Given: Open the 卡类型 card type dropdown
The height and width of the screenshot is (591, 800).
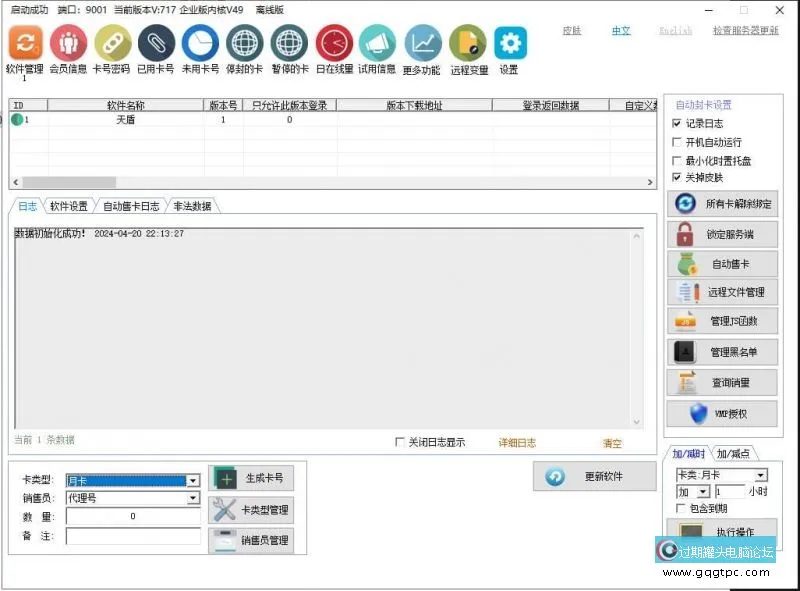Looking at the screenshot, I should [193, 481].
